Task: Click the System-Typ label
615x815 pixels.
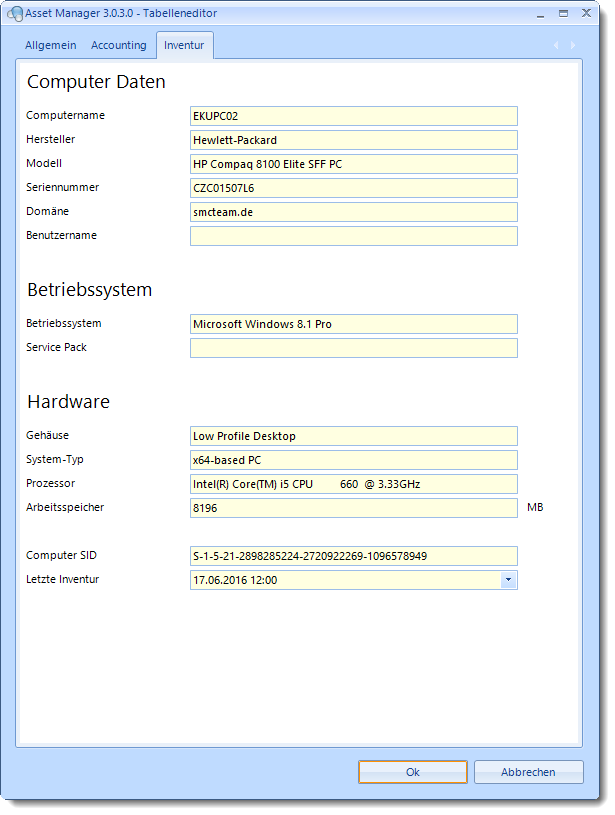Action: [55, 459]
